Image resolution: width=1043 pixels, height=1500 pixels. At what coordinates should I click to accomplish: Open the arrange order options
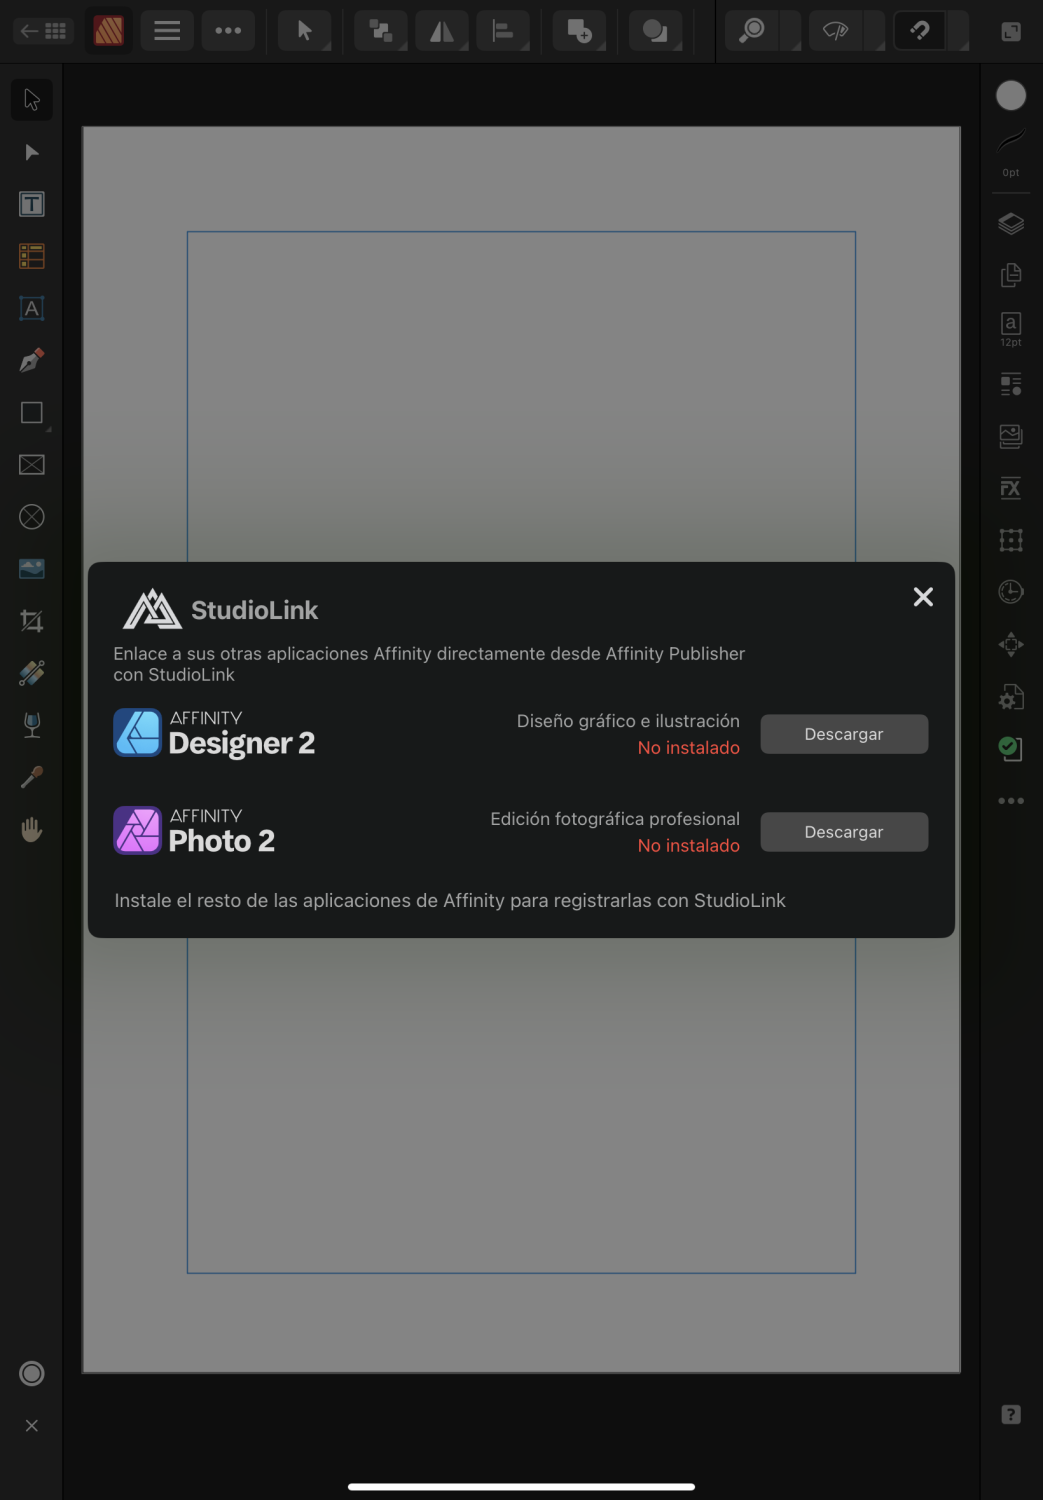click(x=381, y=31)
